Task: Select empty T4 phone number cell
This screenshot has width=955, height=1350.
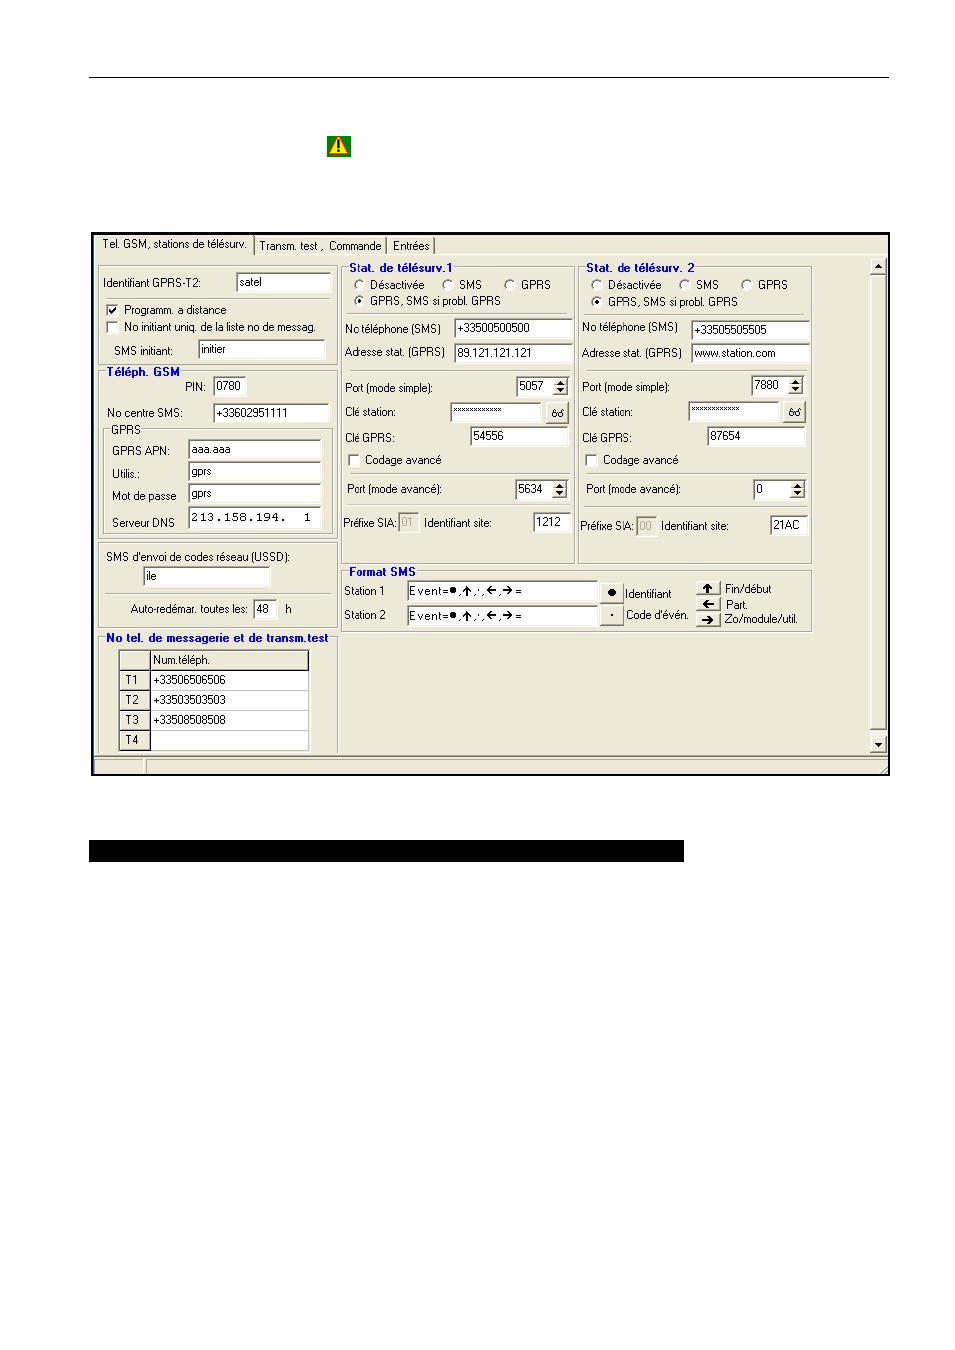Action: coord(229,740)
